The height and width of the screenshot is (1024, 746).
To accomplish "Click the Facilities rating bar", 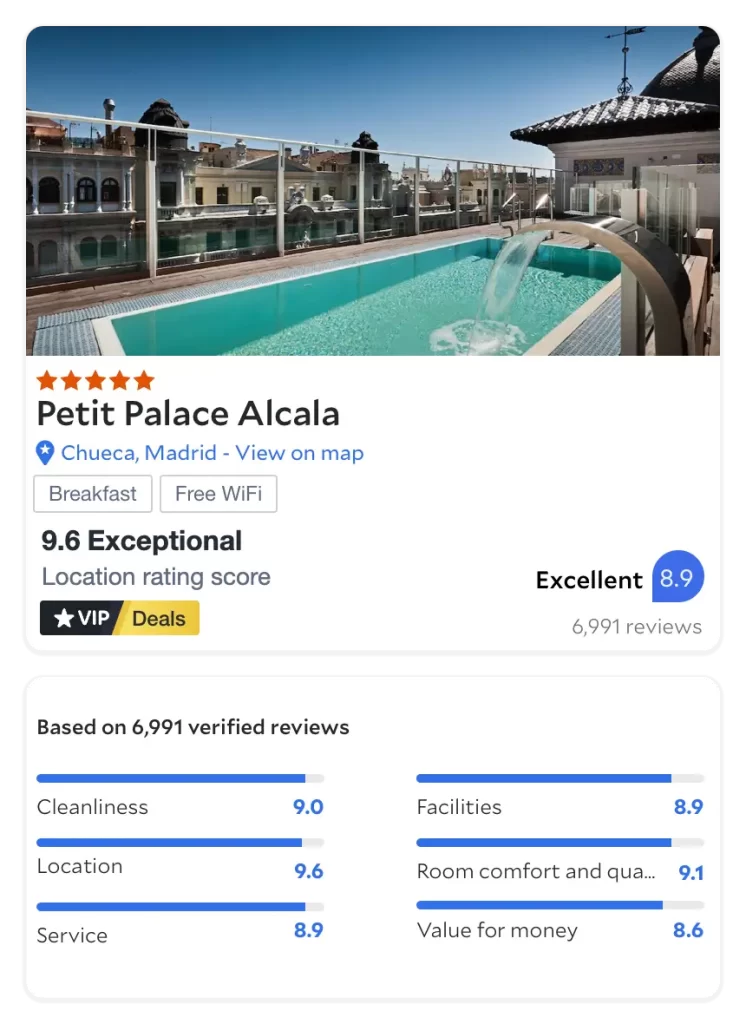I will [x=560, y=778].
